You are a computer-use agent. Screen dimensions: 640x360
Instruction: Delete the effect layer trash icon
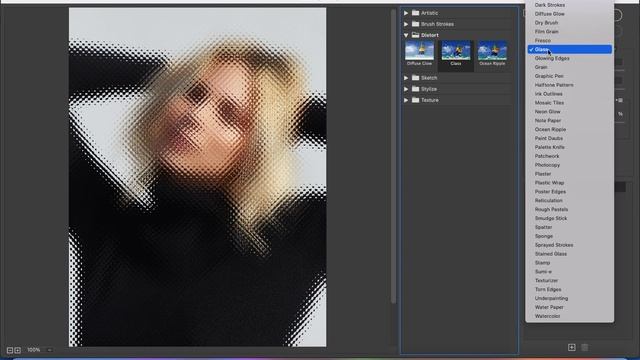(584, 347)
